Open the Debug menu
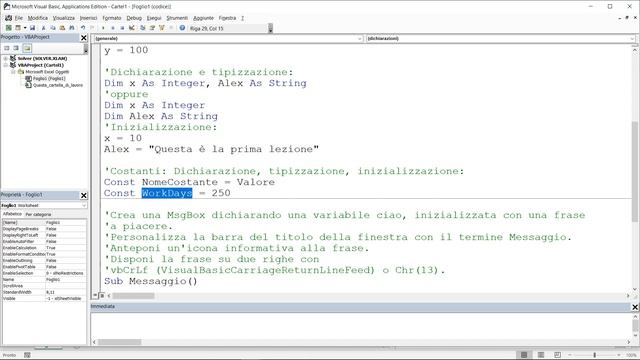Image resolution: width=640 pixels, height=360 pixels. click(134, 18)
